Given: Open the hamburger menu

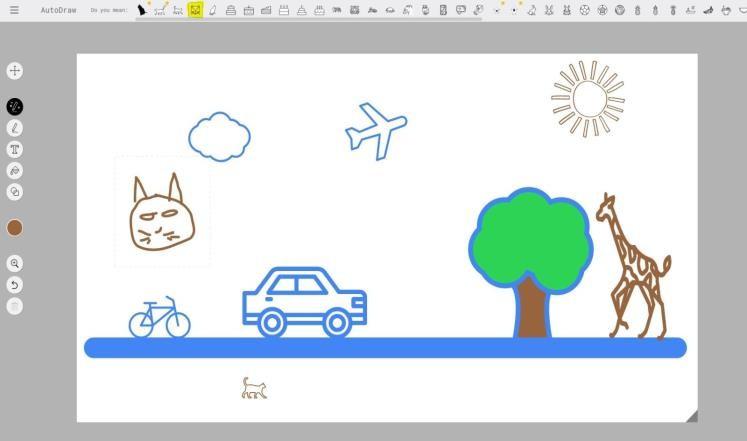Looking at the screenshot, I should (x=14, y=10).
